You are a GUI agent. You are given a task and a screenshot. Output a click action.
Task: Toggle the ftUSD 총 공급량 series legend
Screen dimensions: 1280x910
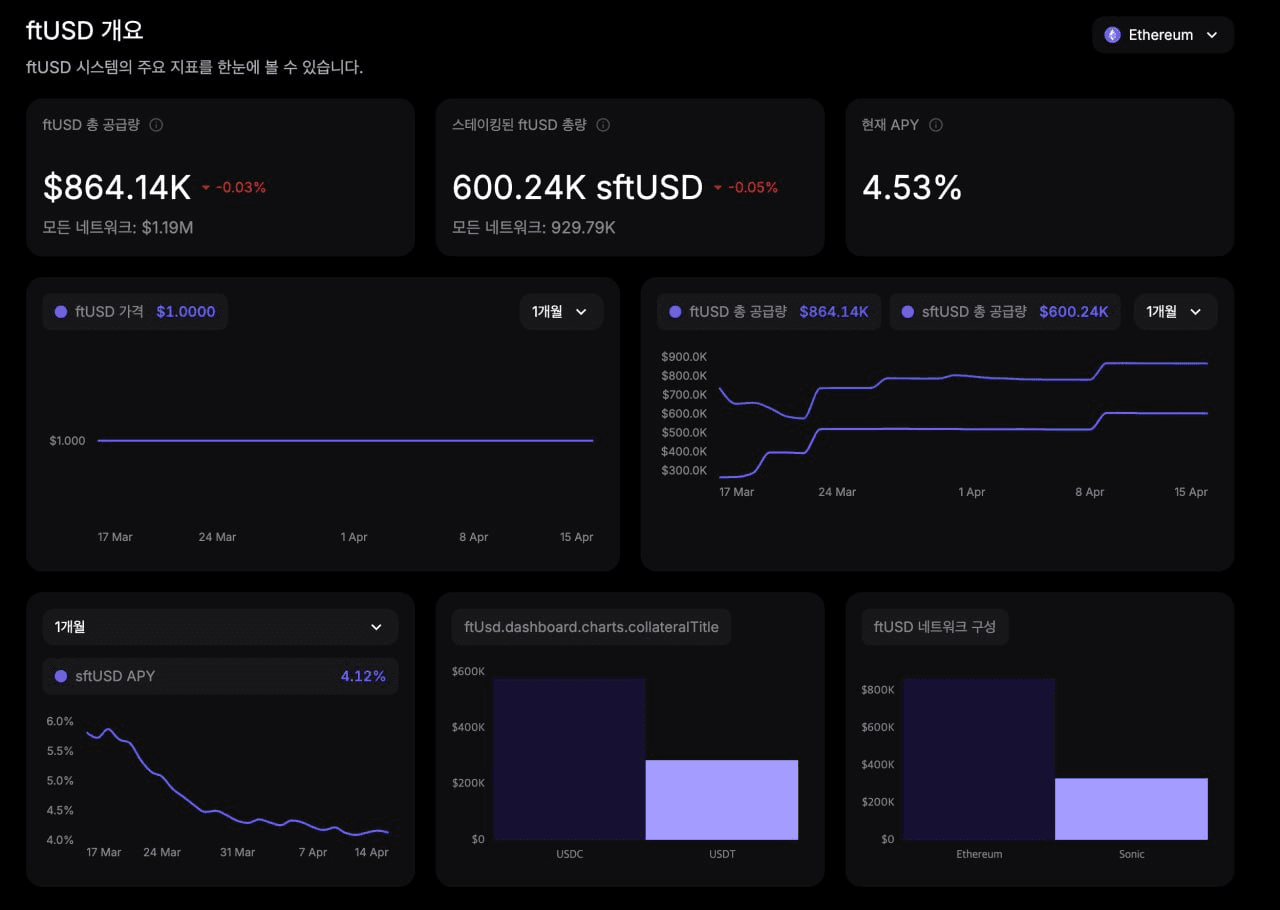click(768, 312)
